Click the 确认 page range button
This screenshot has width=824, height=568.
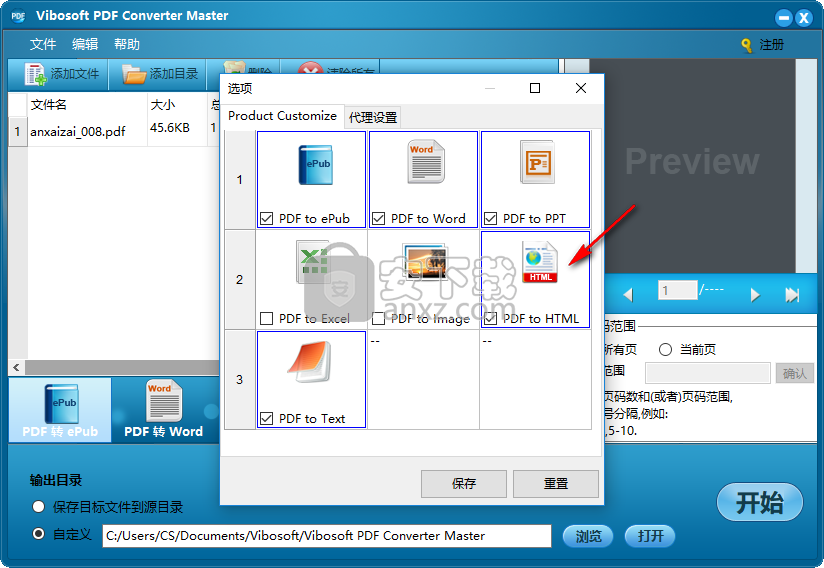[x=795, y=373]
